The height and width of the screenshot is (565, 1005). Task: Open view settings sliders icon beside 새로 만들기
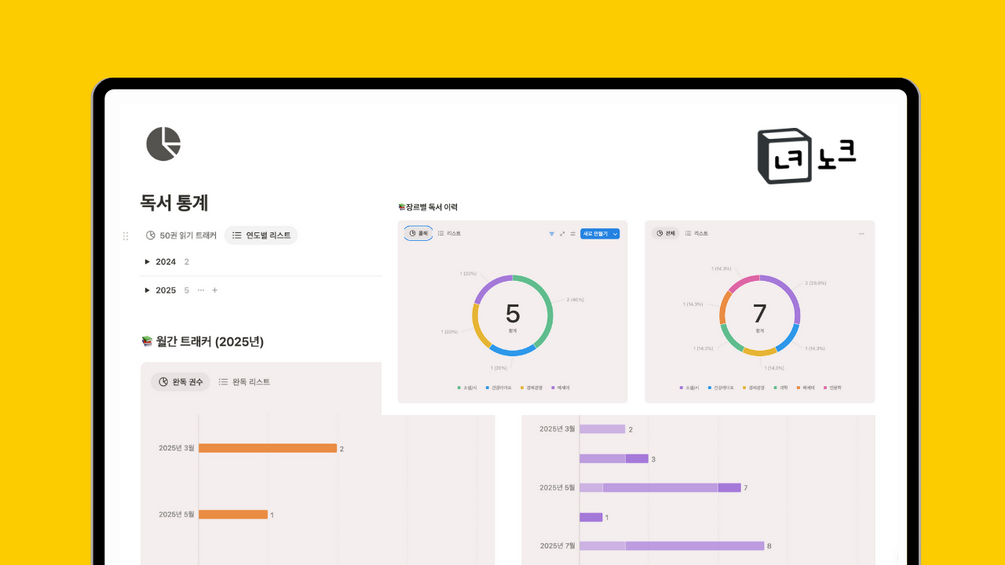click(x=573, y=234)
